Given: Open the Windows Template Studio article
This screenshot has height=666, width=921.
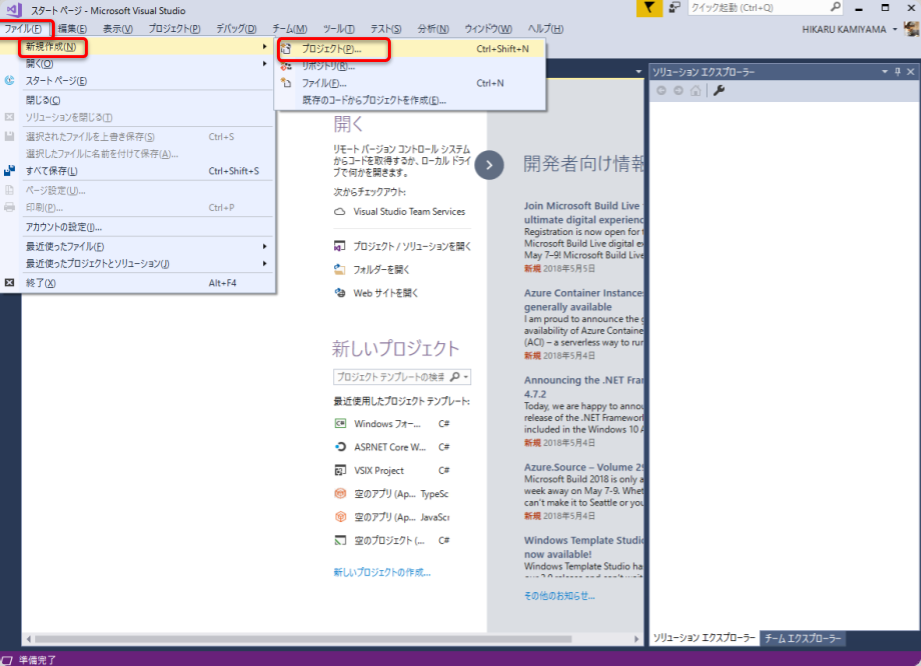Looking at the screenshot, I should coord(584,547).
